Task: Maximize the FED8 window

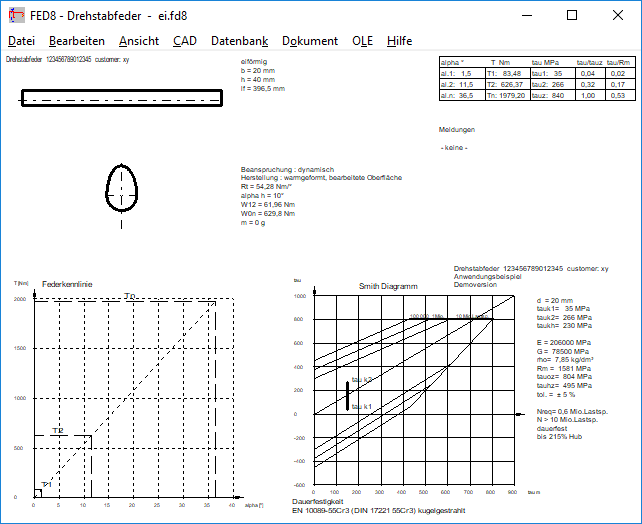Action: point(572,16)
